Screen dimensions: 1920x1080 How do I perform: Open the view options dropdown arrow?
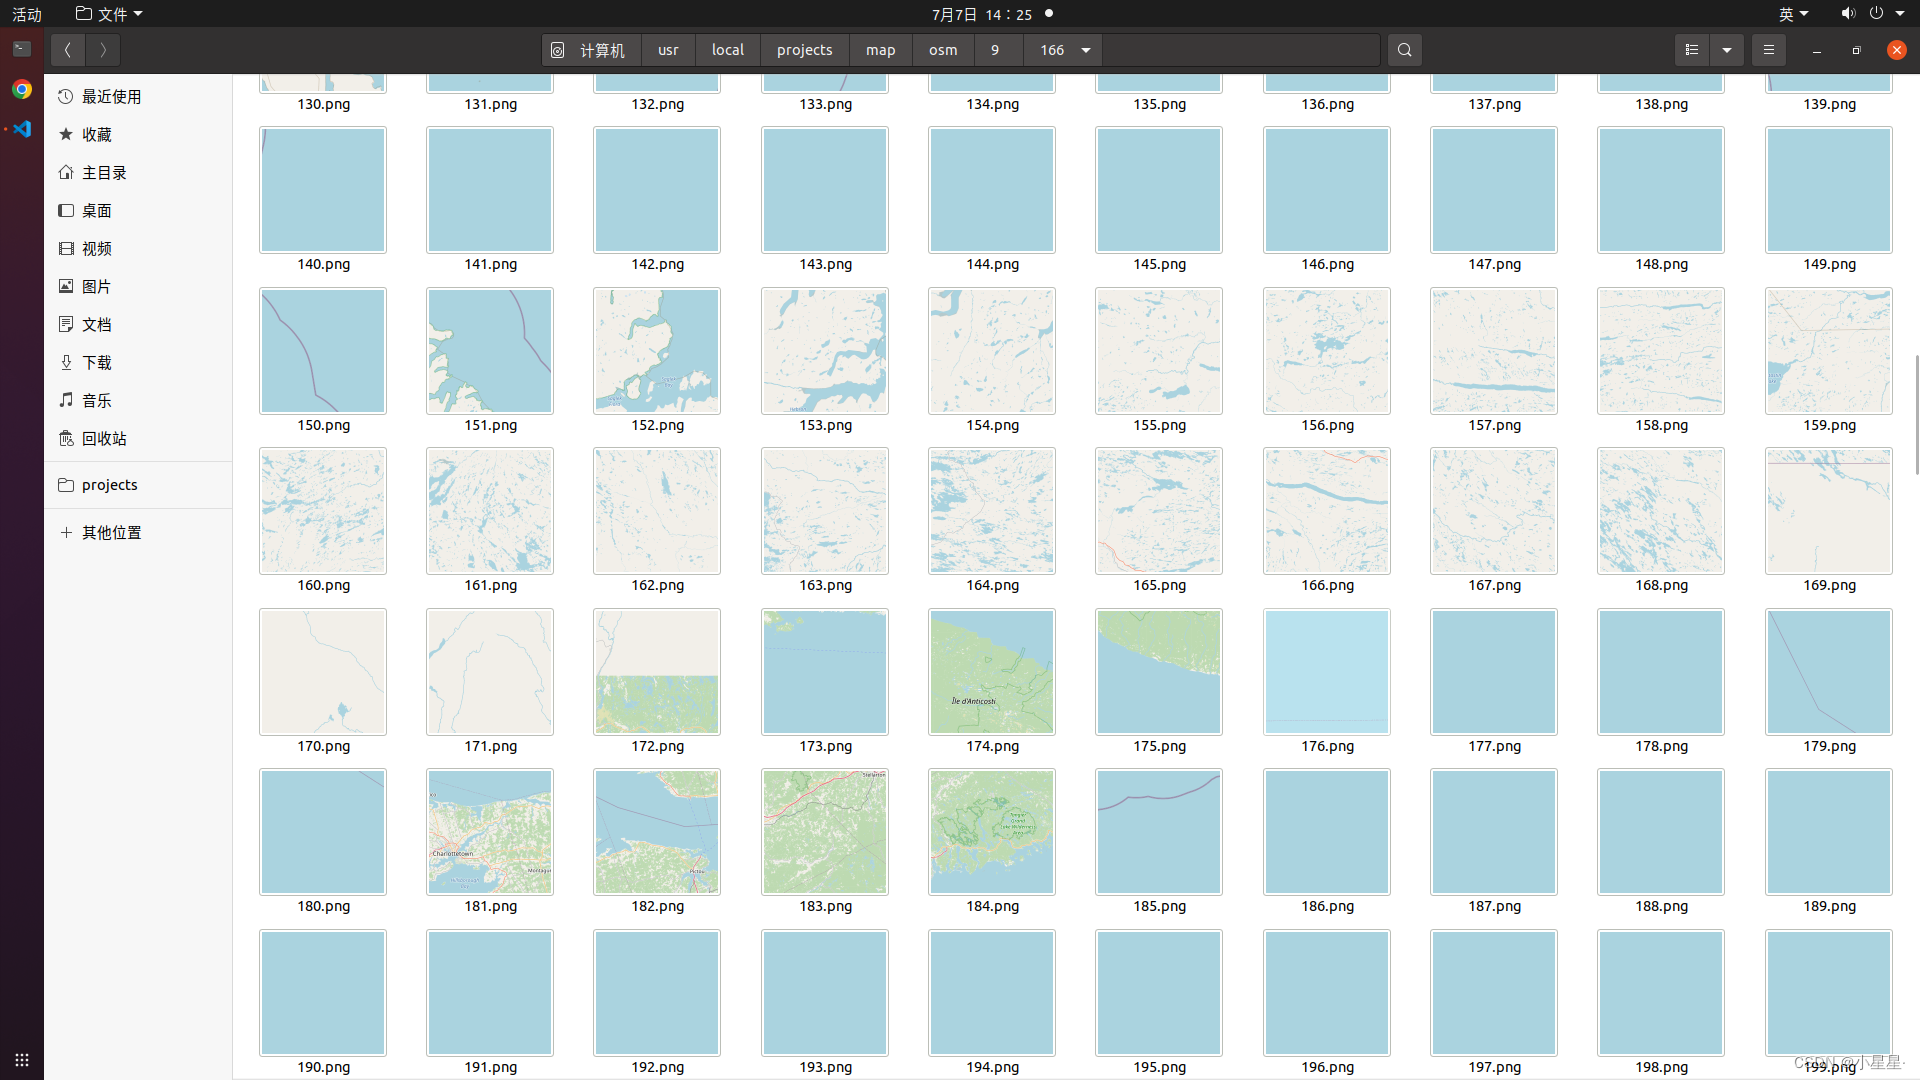(1727, 50)
